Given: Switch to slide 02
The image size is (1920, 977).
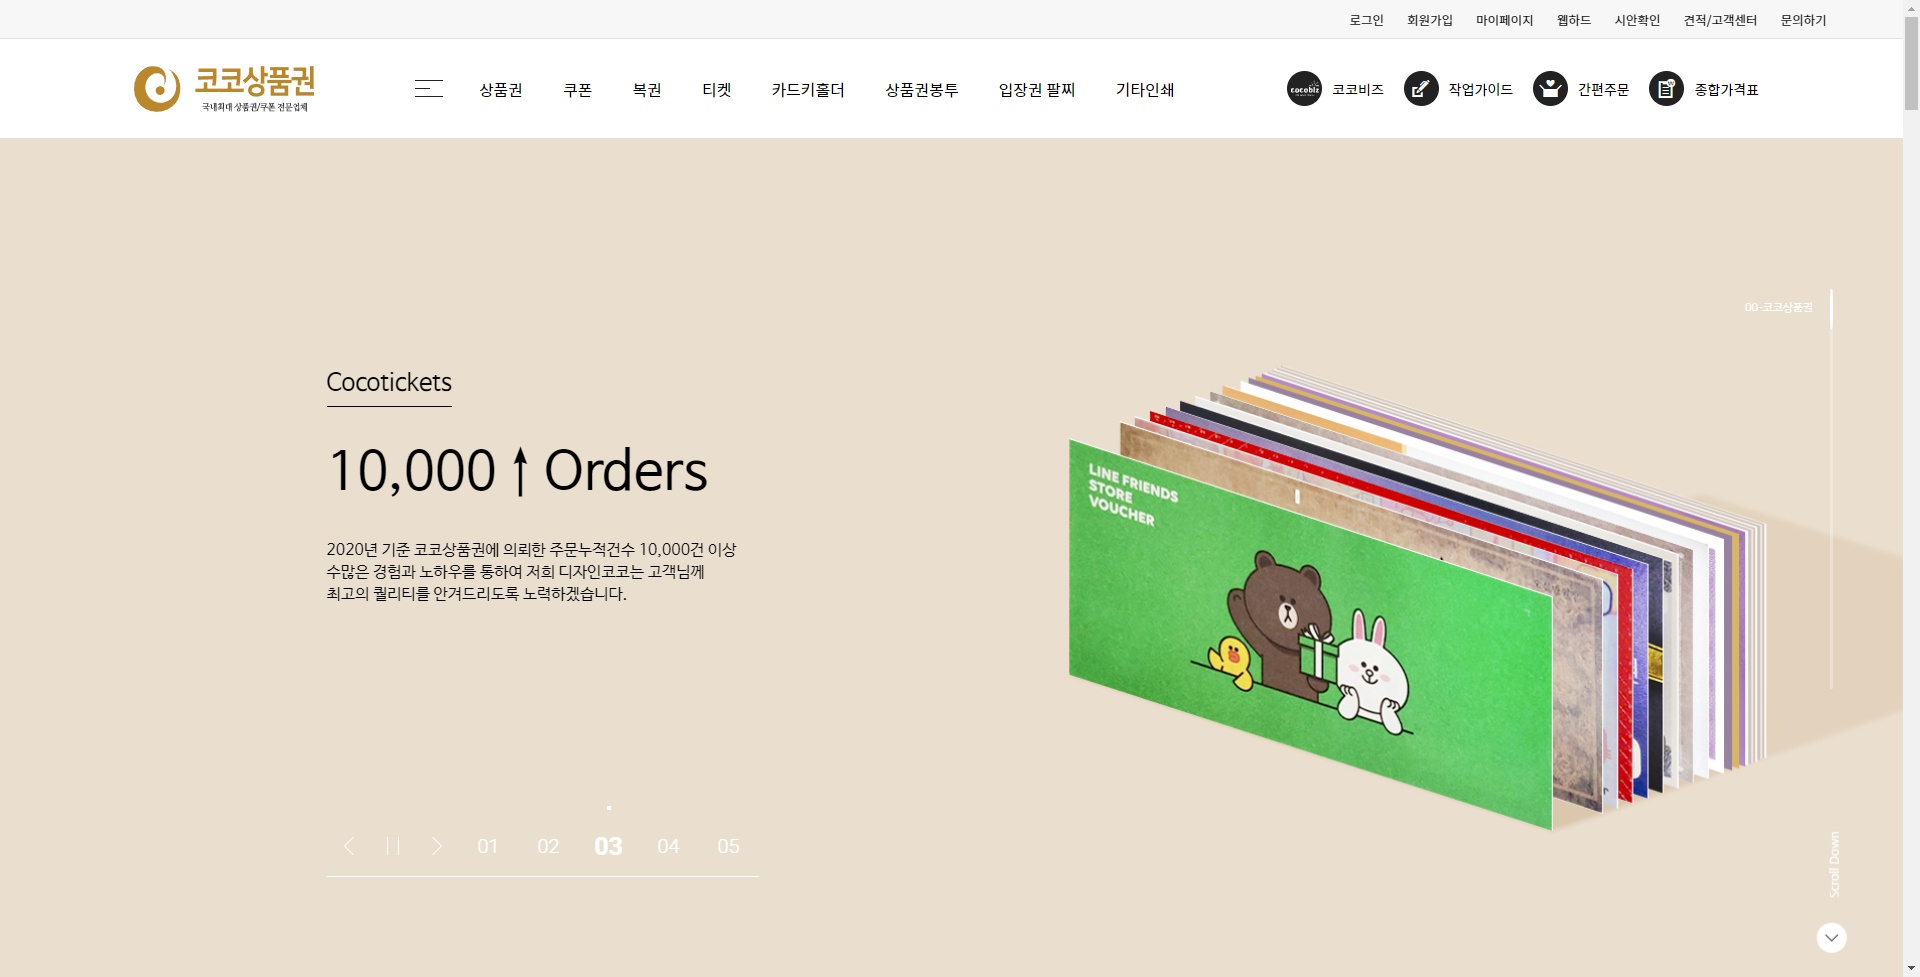Looking at the screenshot, I should [548, 847].
